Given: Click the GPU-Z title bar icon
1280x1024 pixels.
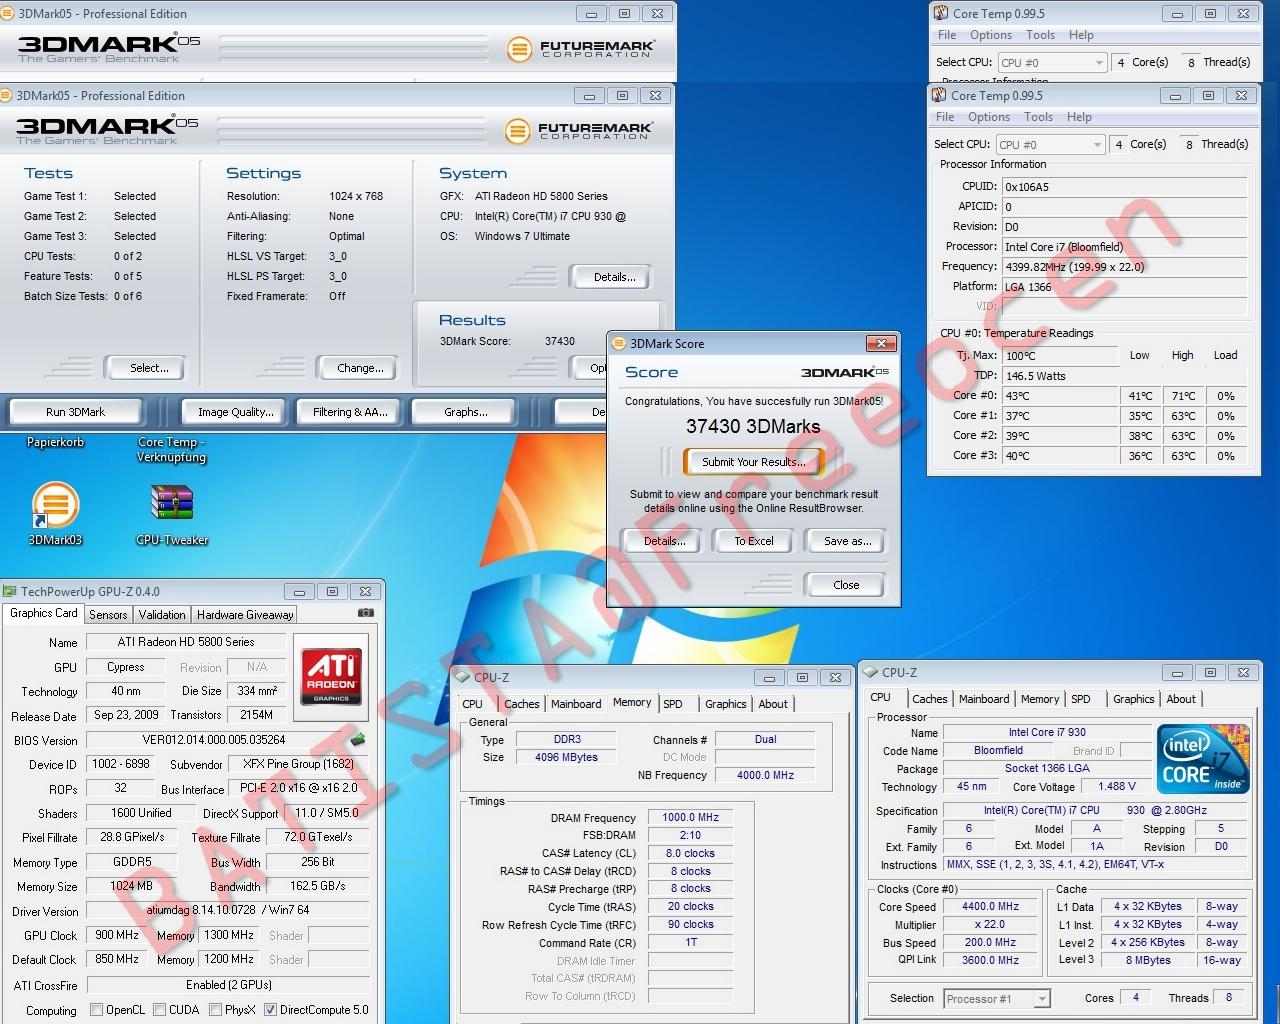Looking at the screenshot, I should (x=11, y=591).
